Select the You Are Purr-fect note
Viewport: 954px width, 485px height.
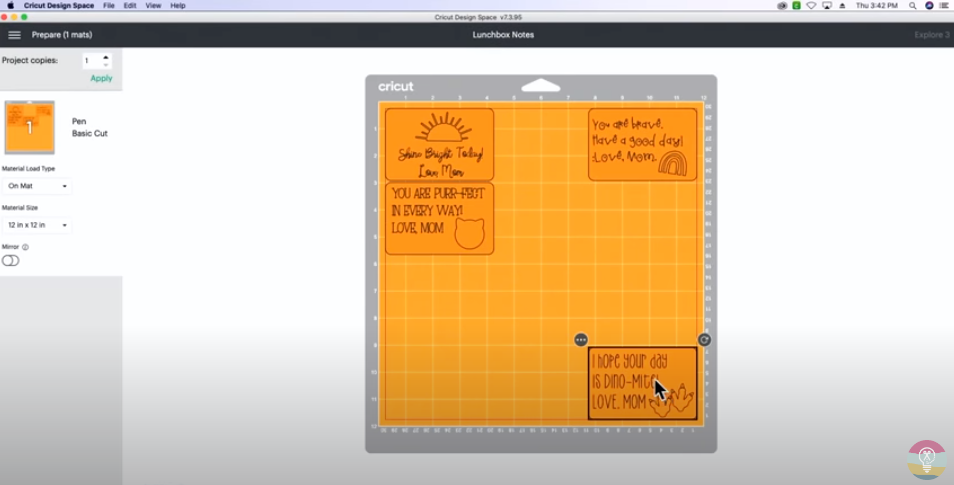point(439,218)
